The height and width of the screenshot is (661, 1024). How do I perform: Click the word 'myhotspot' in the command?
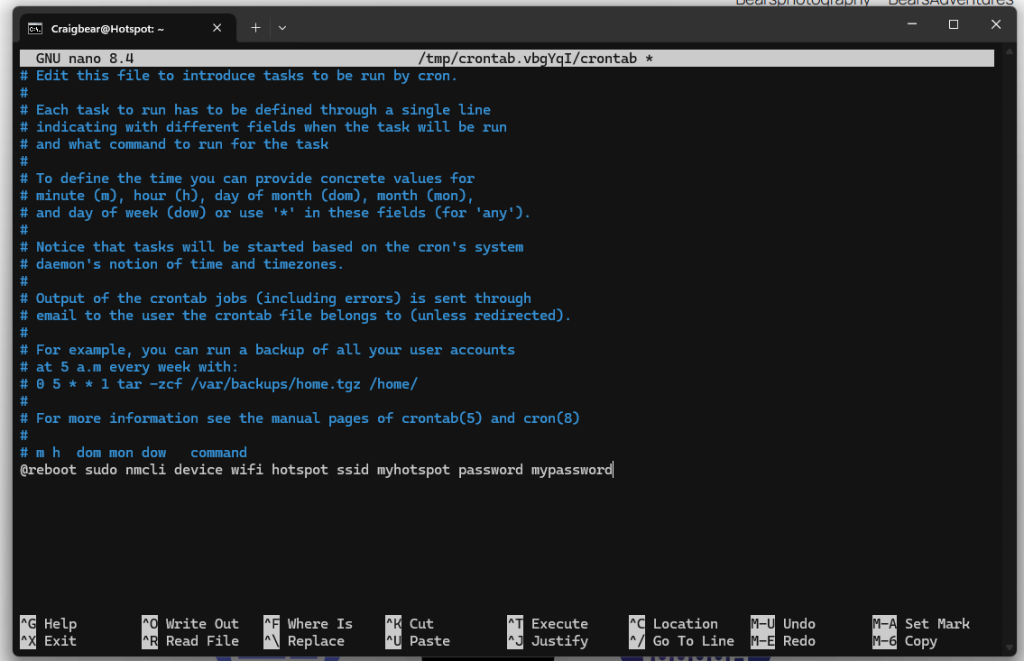[x=413, y=469]
